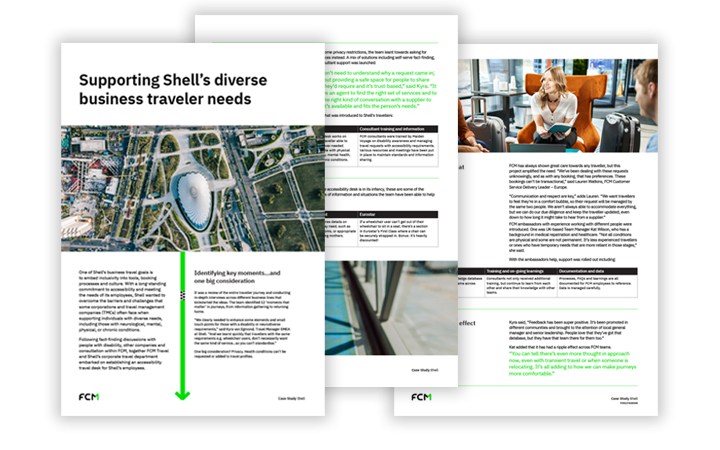Click paragraph starting 'FCM has always shown great care'
Image resolution: width=720 pixels, height=450 pixels.
click(x=571, y=176)
